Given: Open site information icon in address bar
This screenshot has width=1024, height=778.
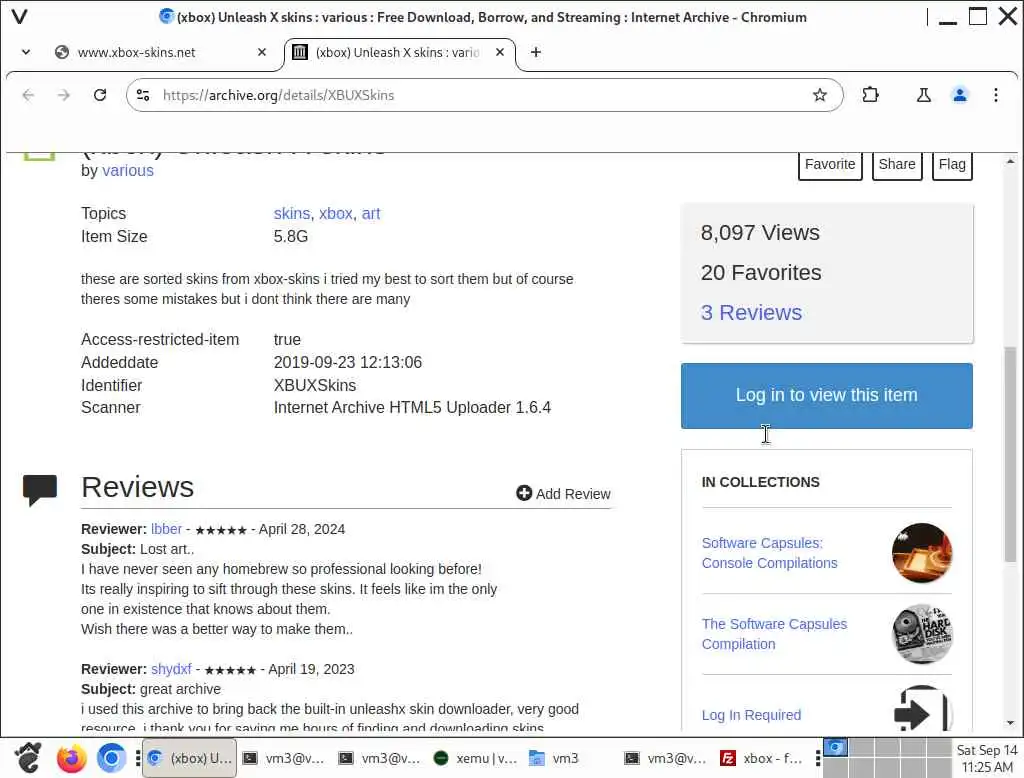Looking at the screenshot, I should tap(143, 95).
